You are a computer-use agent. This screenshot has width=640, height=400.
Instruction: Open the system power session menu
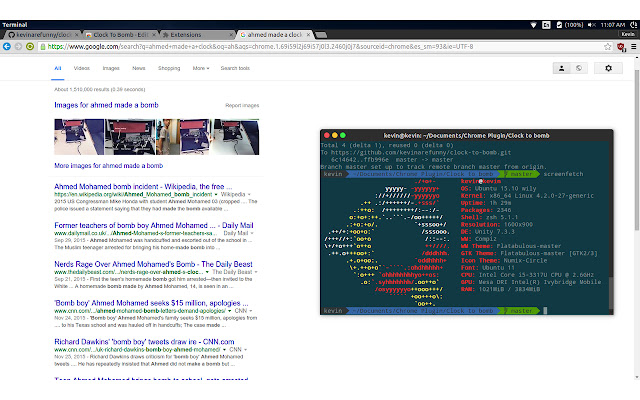634,25
